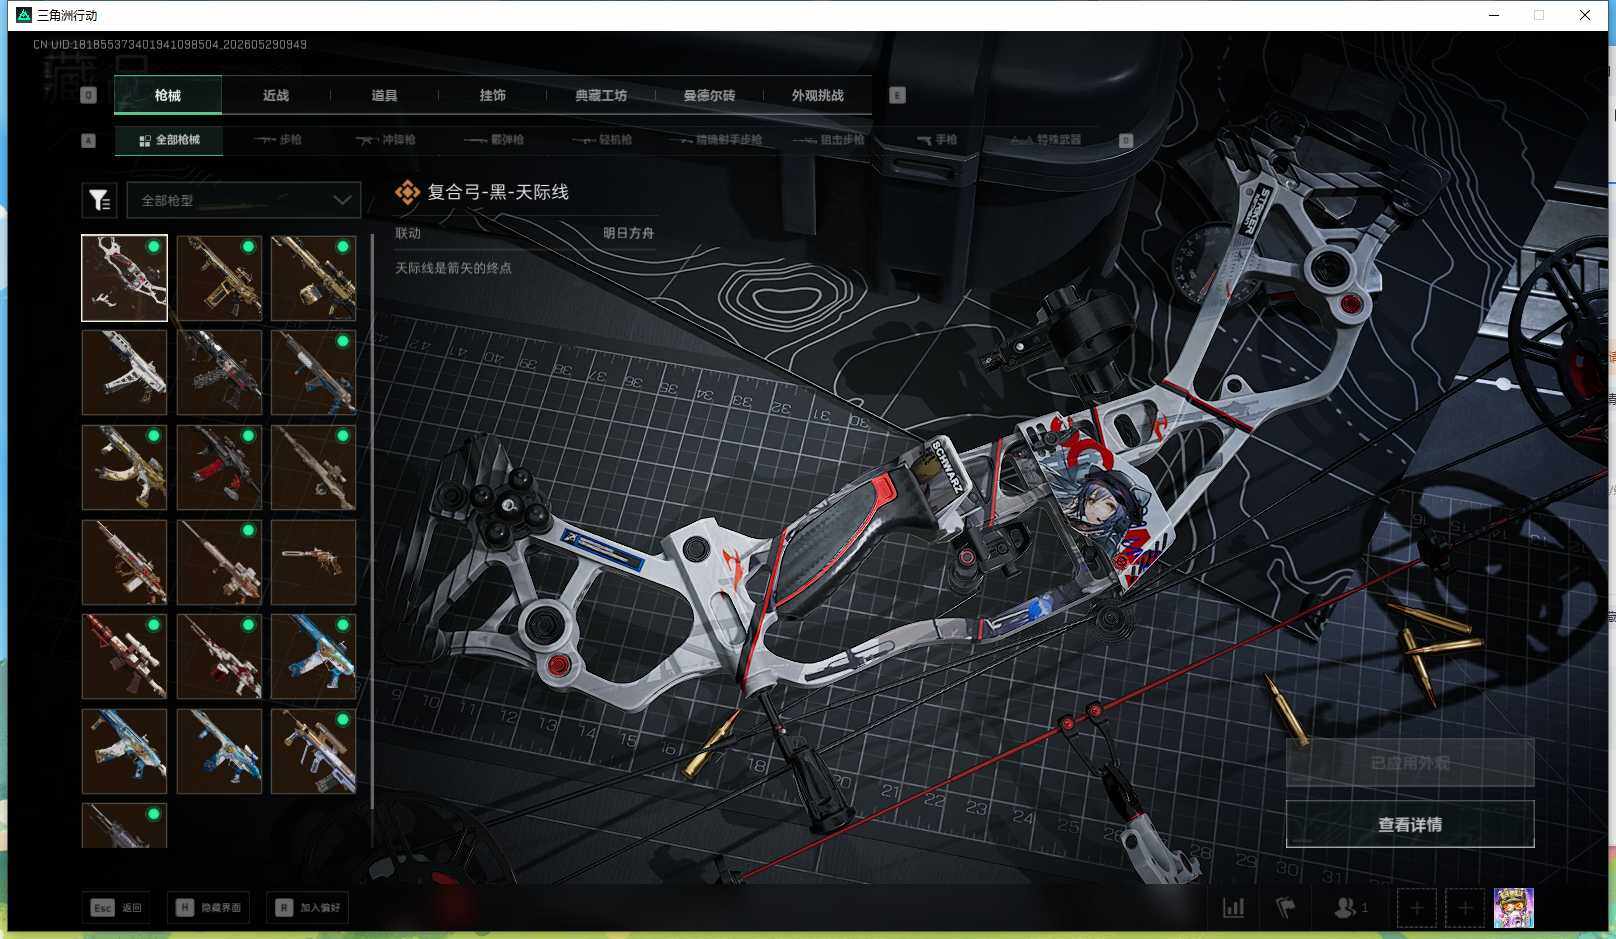Screen dimensions: 1616x939
Task: Open the 挂饰 tab
Action: [x=492, y=96]
